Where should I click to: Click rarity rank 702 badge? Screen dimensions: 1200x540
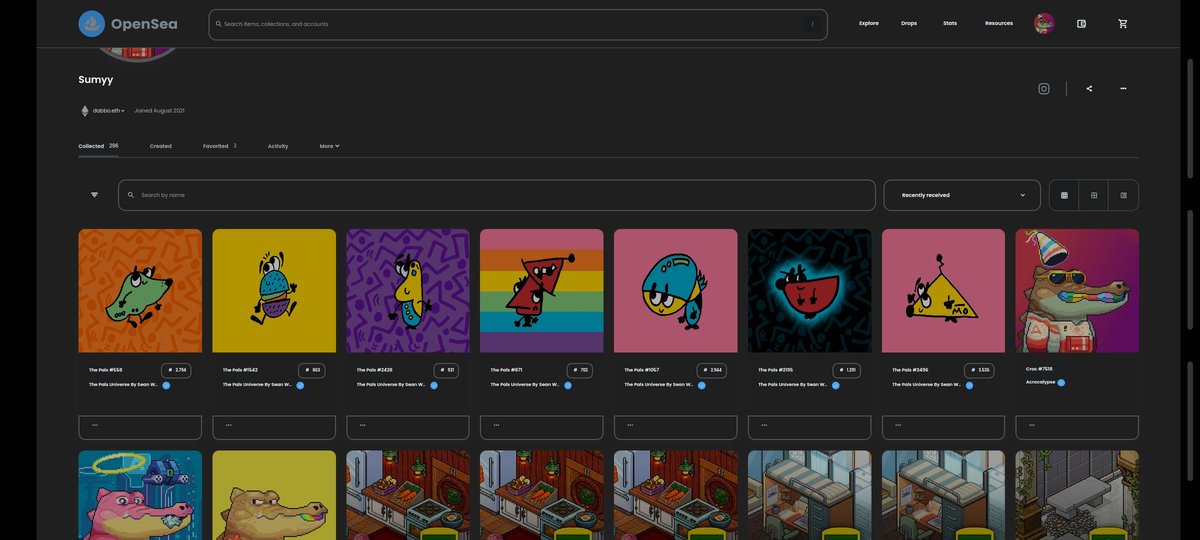(x=579, y=370)
